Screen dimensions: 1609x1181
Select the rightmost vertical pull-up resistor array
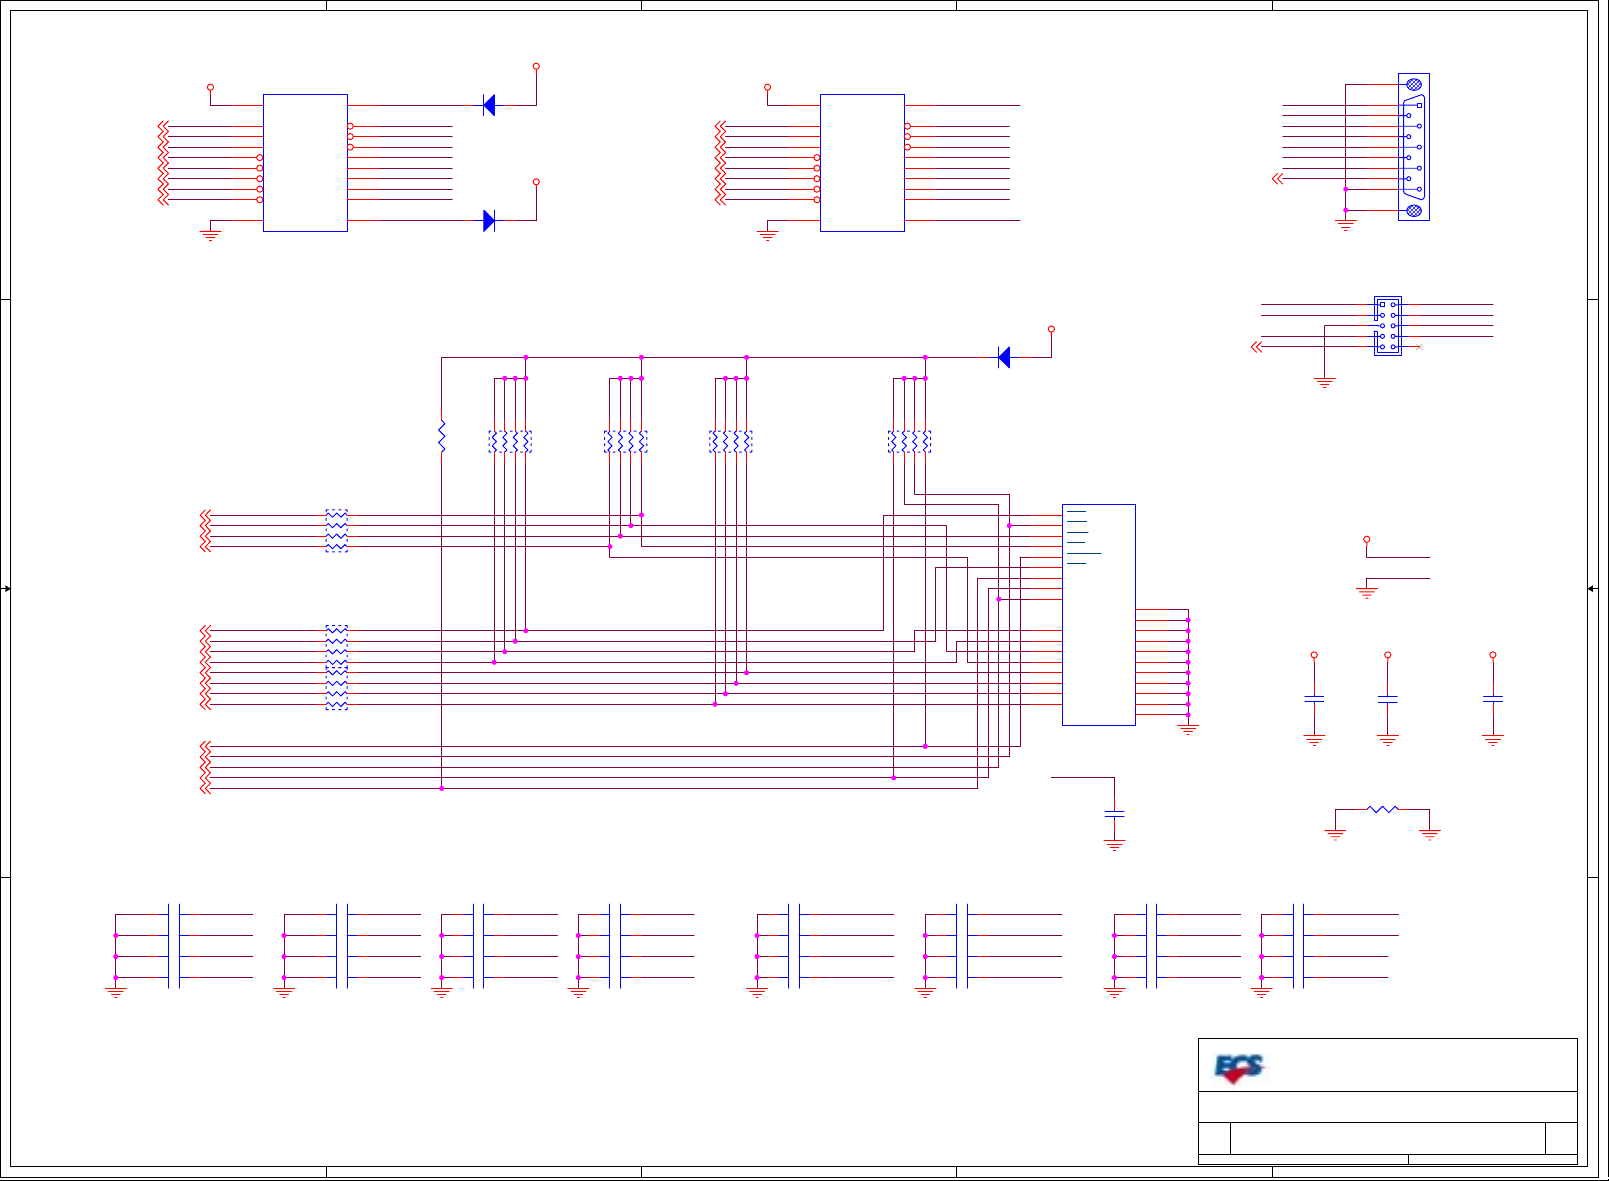pyautogui.click(x=910, y=441)
